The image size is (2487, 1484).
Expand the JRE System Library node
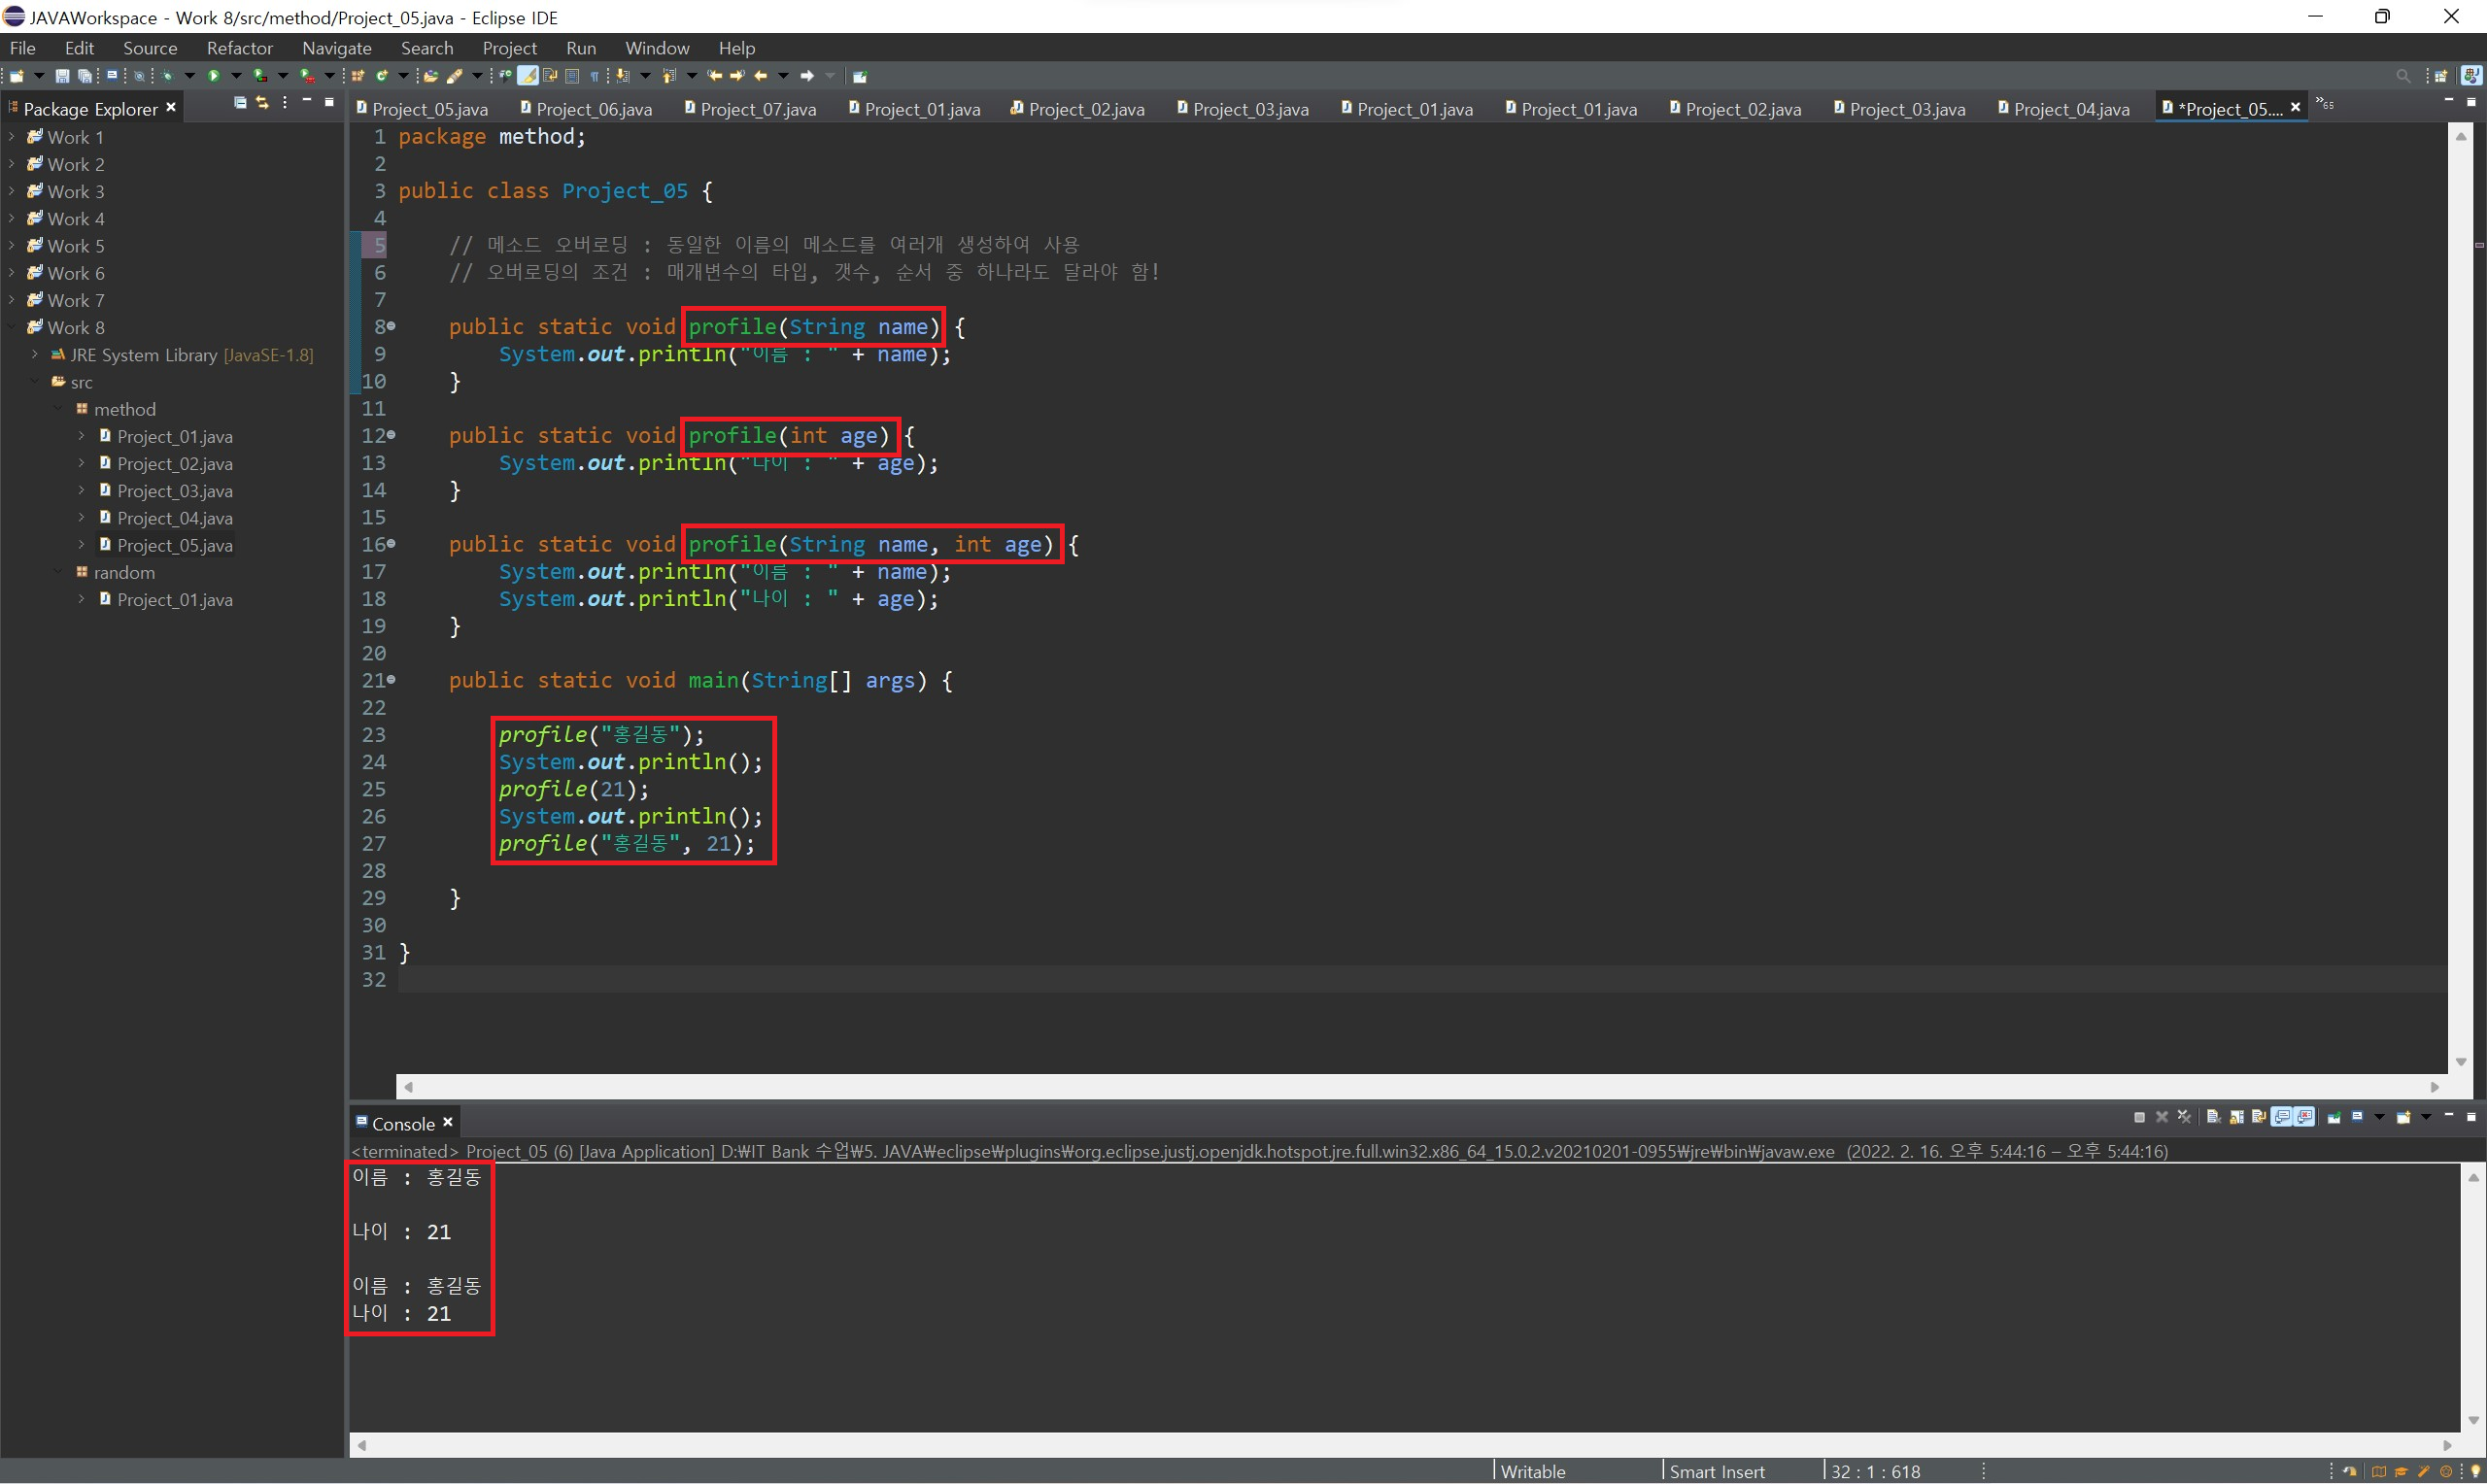[x=35, y=355]
